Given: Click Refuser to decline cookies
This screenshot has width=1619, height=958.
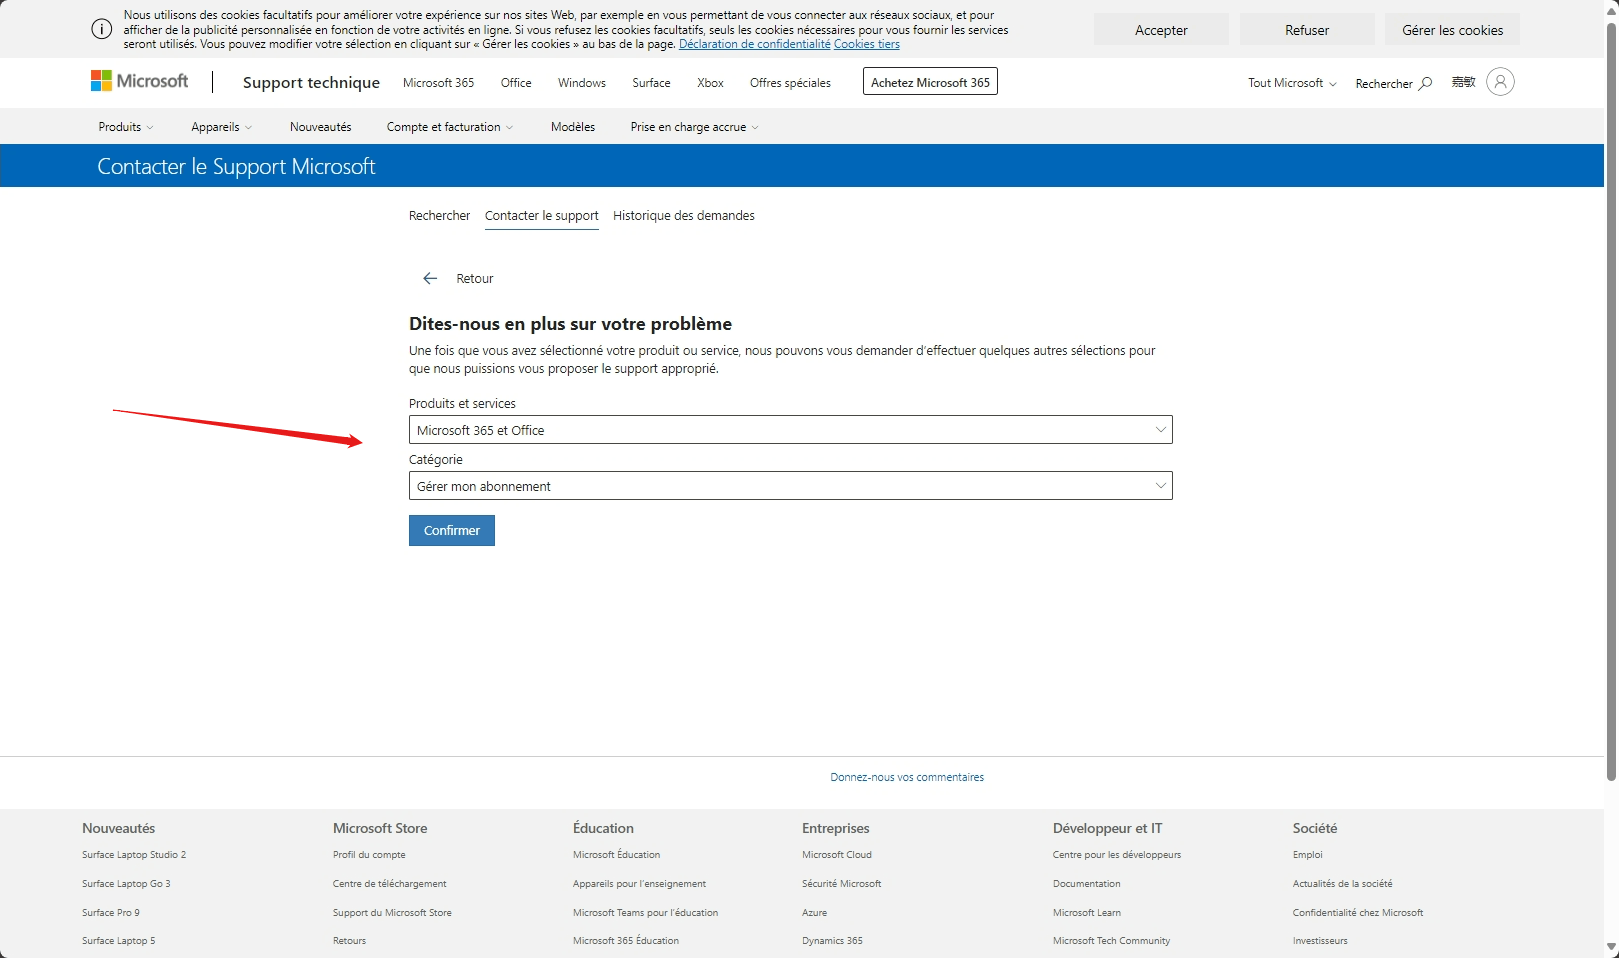Looking at the screenshot, I should pos(1307,30).
